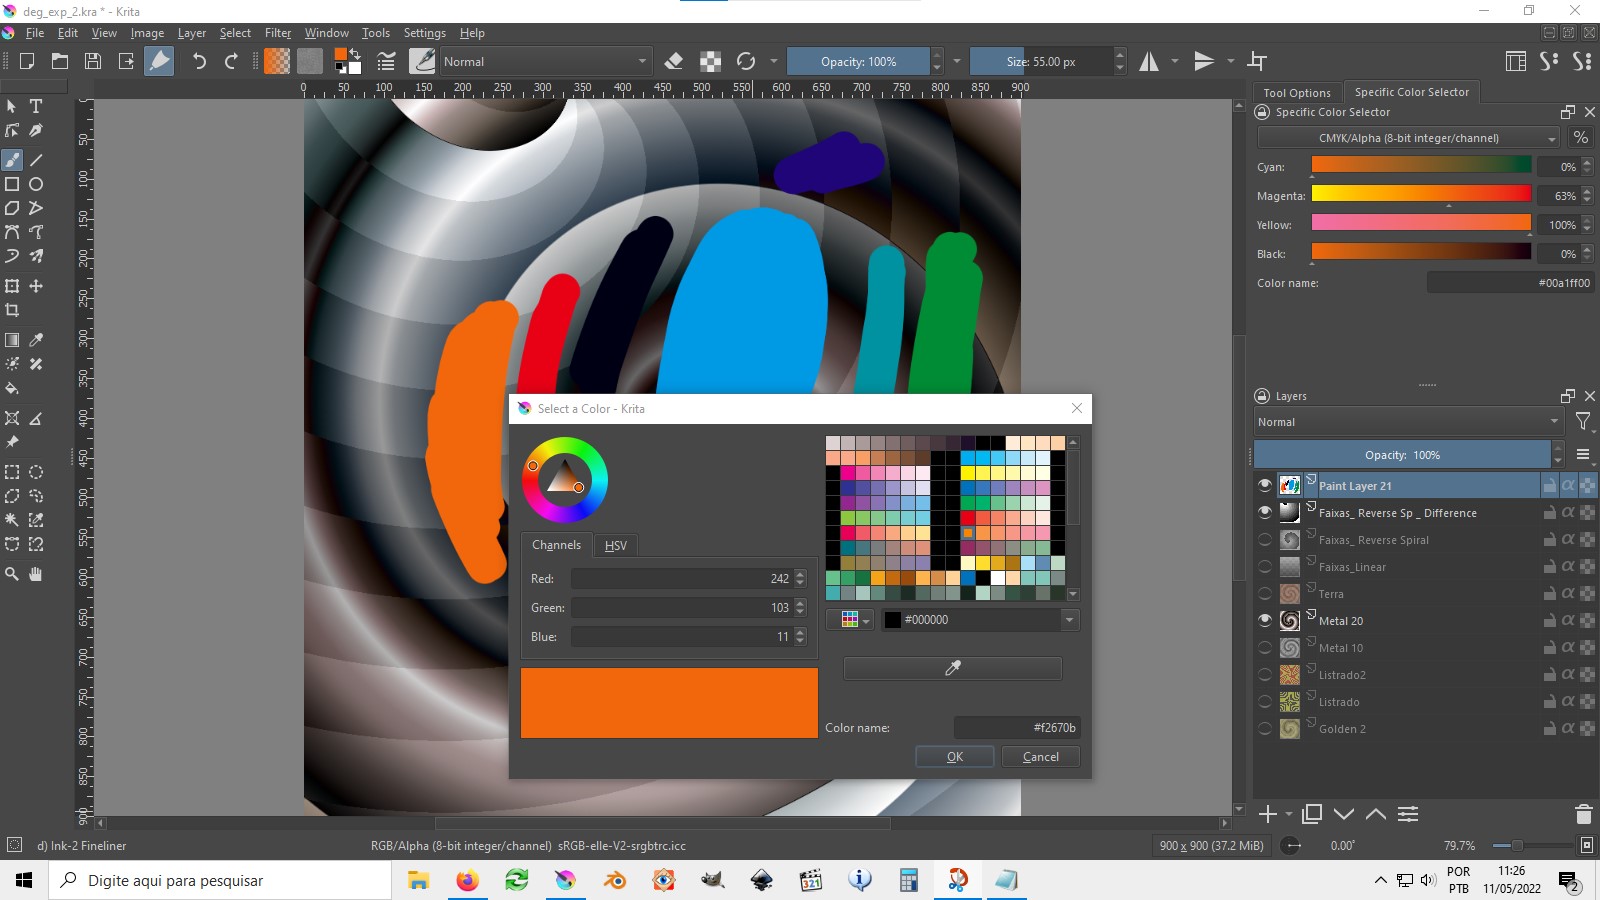
Task: Switch to the Tool Options tab
Action: pos(1296,92)
